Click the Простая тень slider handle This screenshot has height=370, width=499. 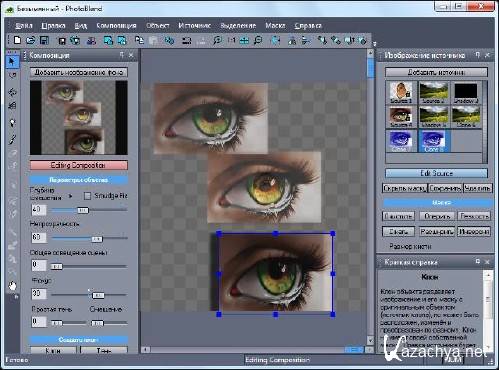point(56,323)
